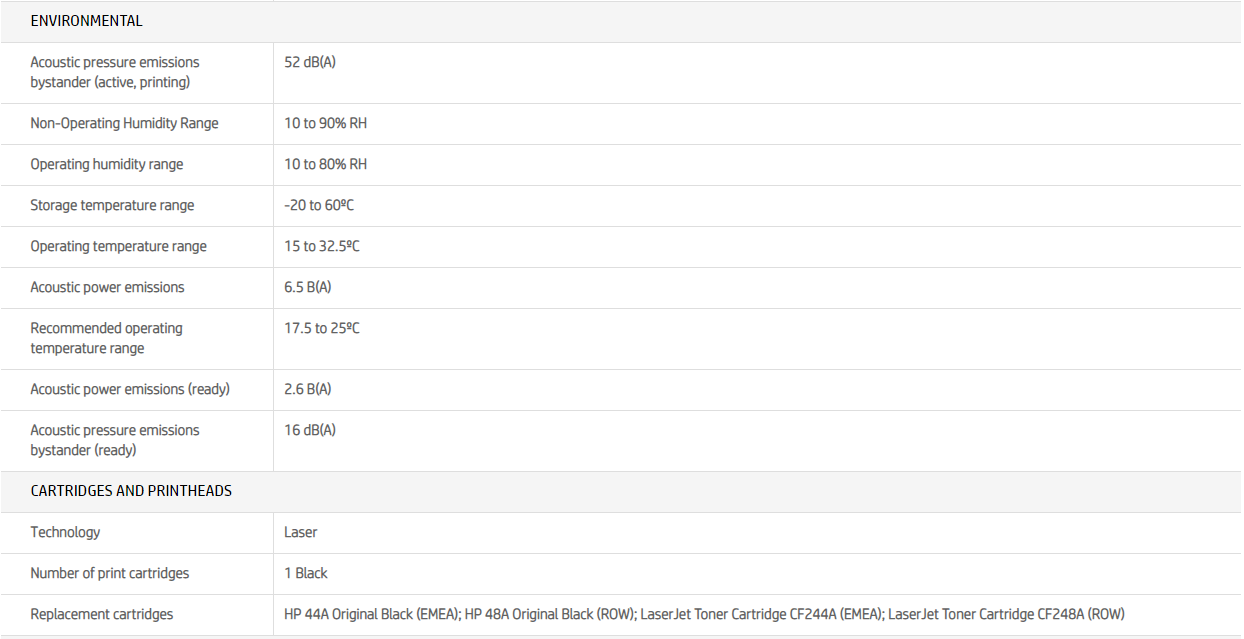Click the 10 to 80% RH value
Screen dimensions: 1244x639
coord(325,165)
